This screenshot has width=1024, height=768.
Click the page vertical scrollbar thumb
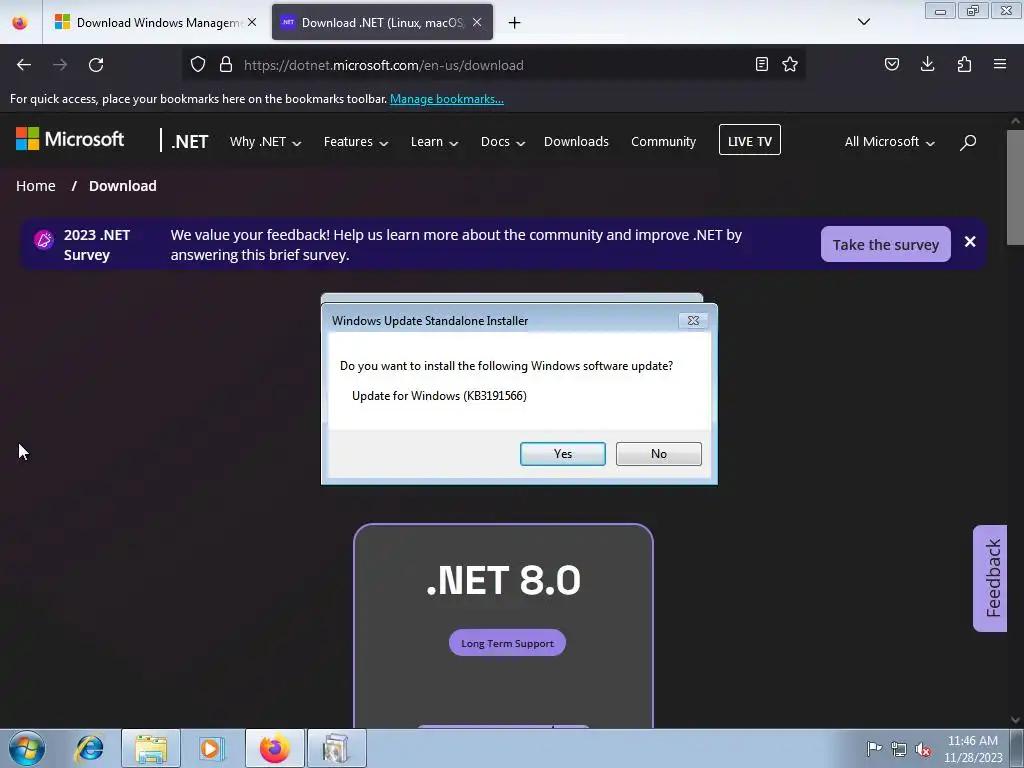coord(1016,187)
